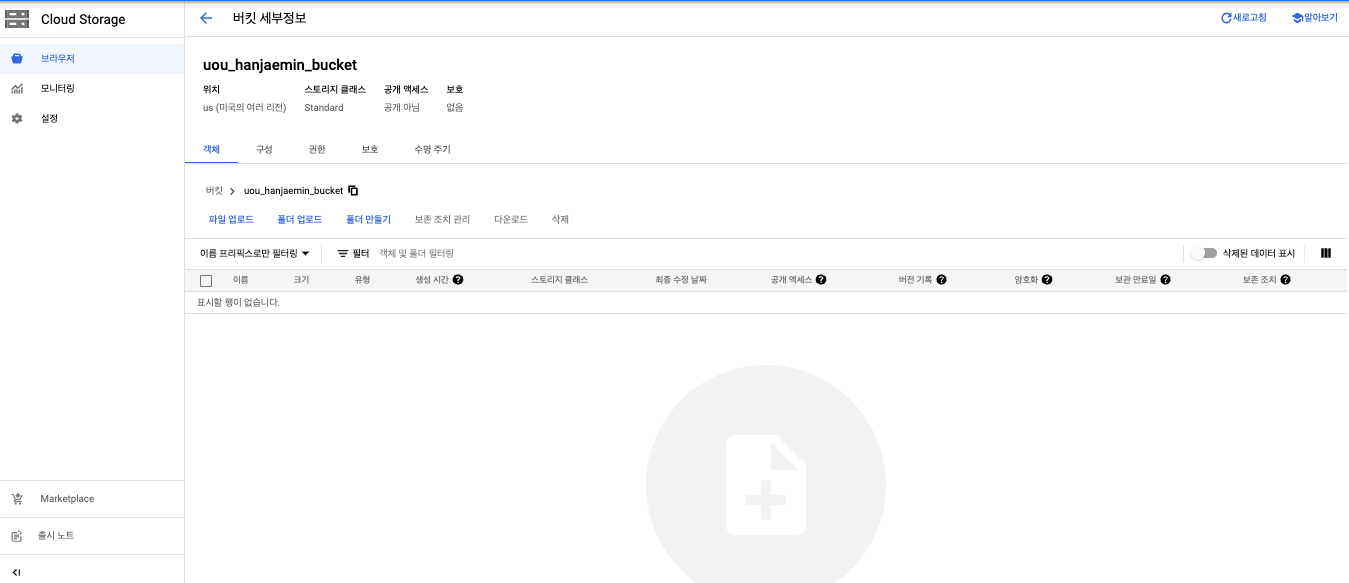This screenshot has width=1349, height=583.
Task: Click the 삭제 button
Action: pos(560,219)
